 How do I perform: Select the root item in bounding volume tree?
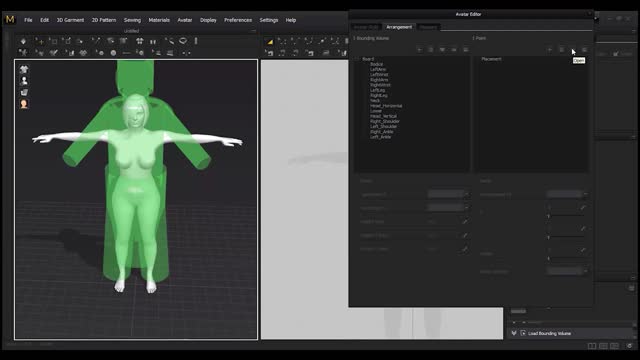[x=368, y=59]
